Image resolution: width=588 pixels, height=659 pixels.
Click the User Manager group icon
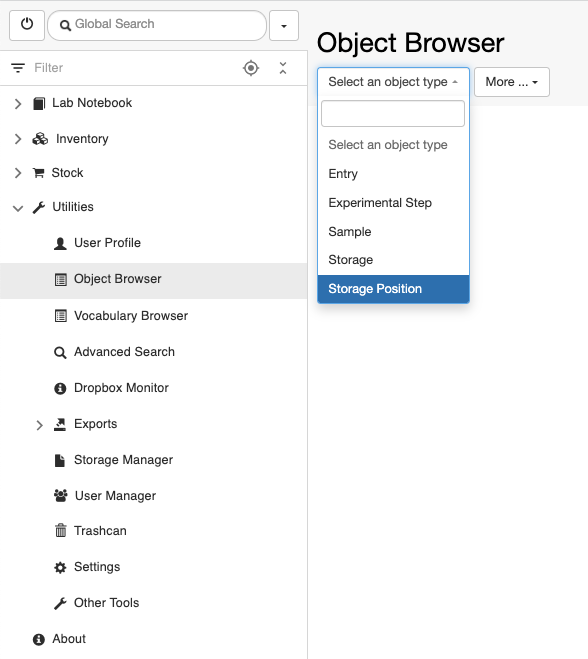pyautogui.click(x=61, y=496)
